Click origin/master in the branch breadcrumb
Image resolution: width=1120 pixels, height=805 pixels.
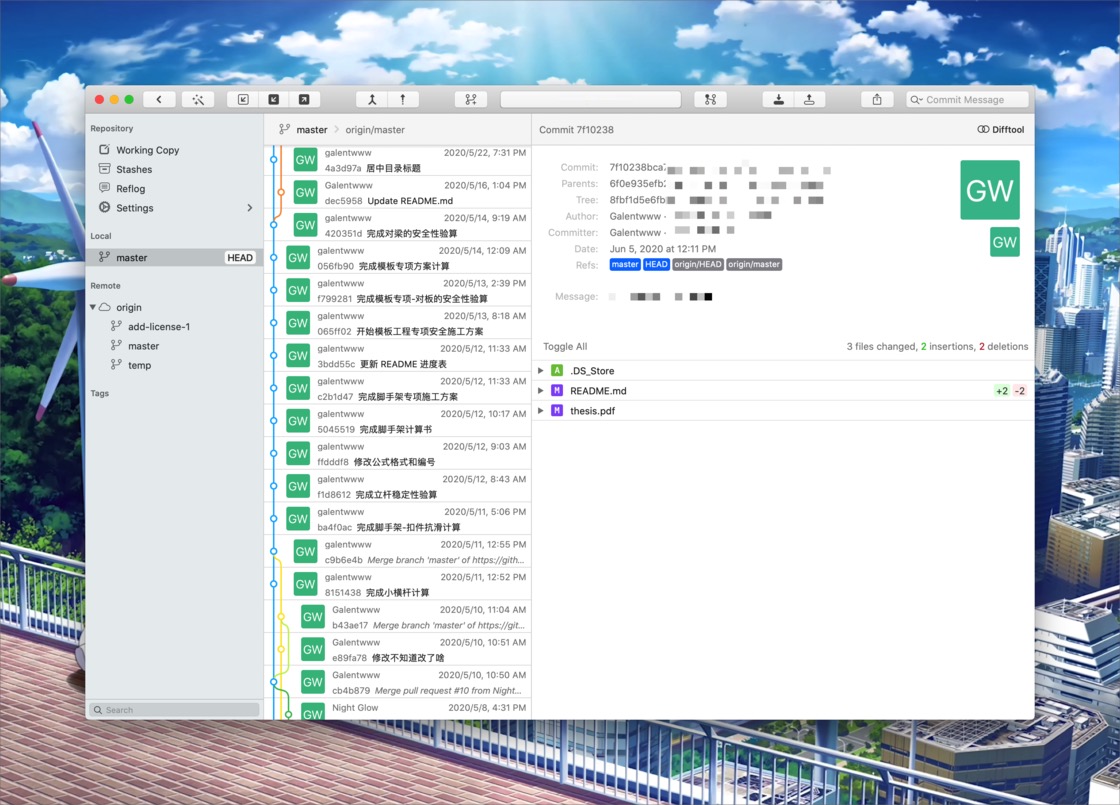(375, 130)
